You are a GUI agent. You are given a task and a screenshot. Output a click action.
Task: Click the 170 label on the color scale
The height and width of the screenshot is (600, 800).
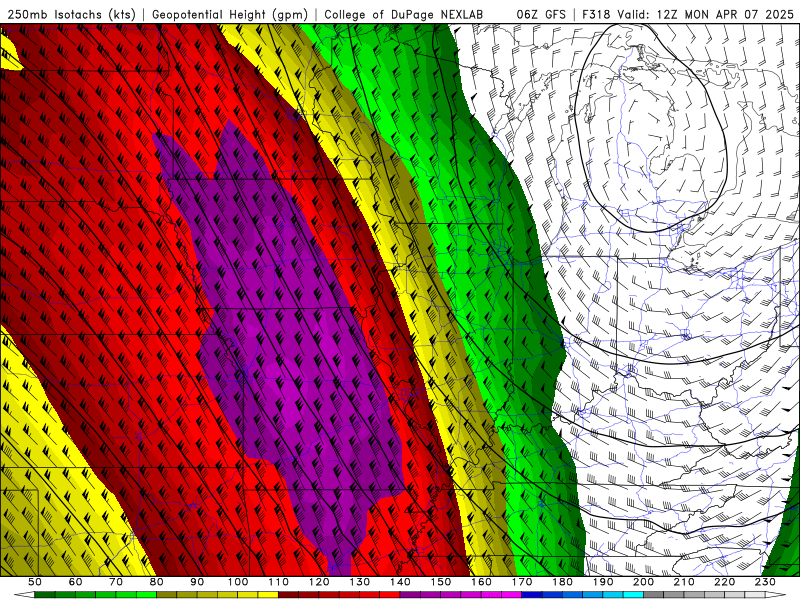point(522,582)
